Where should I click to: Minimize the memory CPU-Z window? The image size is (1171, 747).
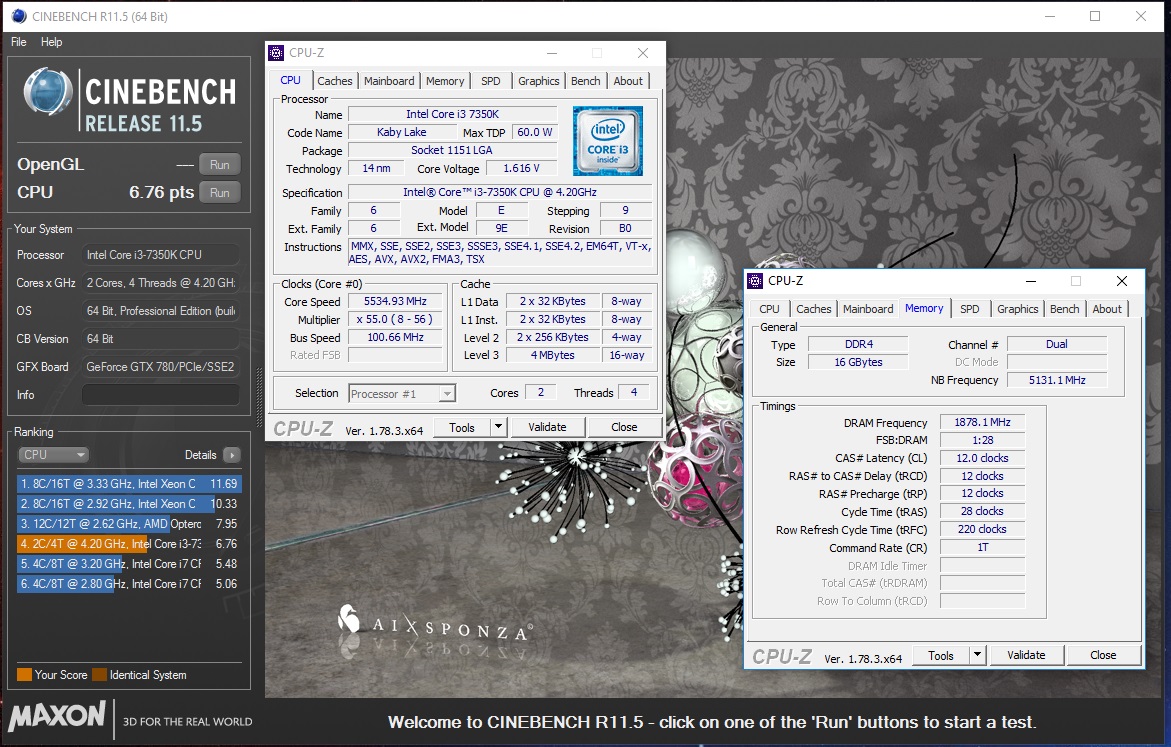pos(1031,281)
